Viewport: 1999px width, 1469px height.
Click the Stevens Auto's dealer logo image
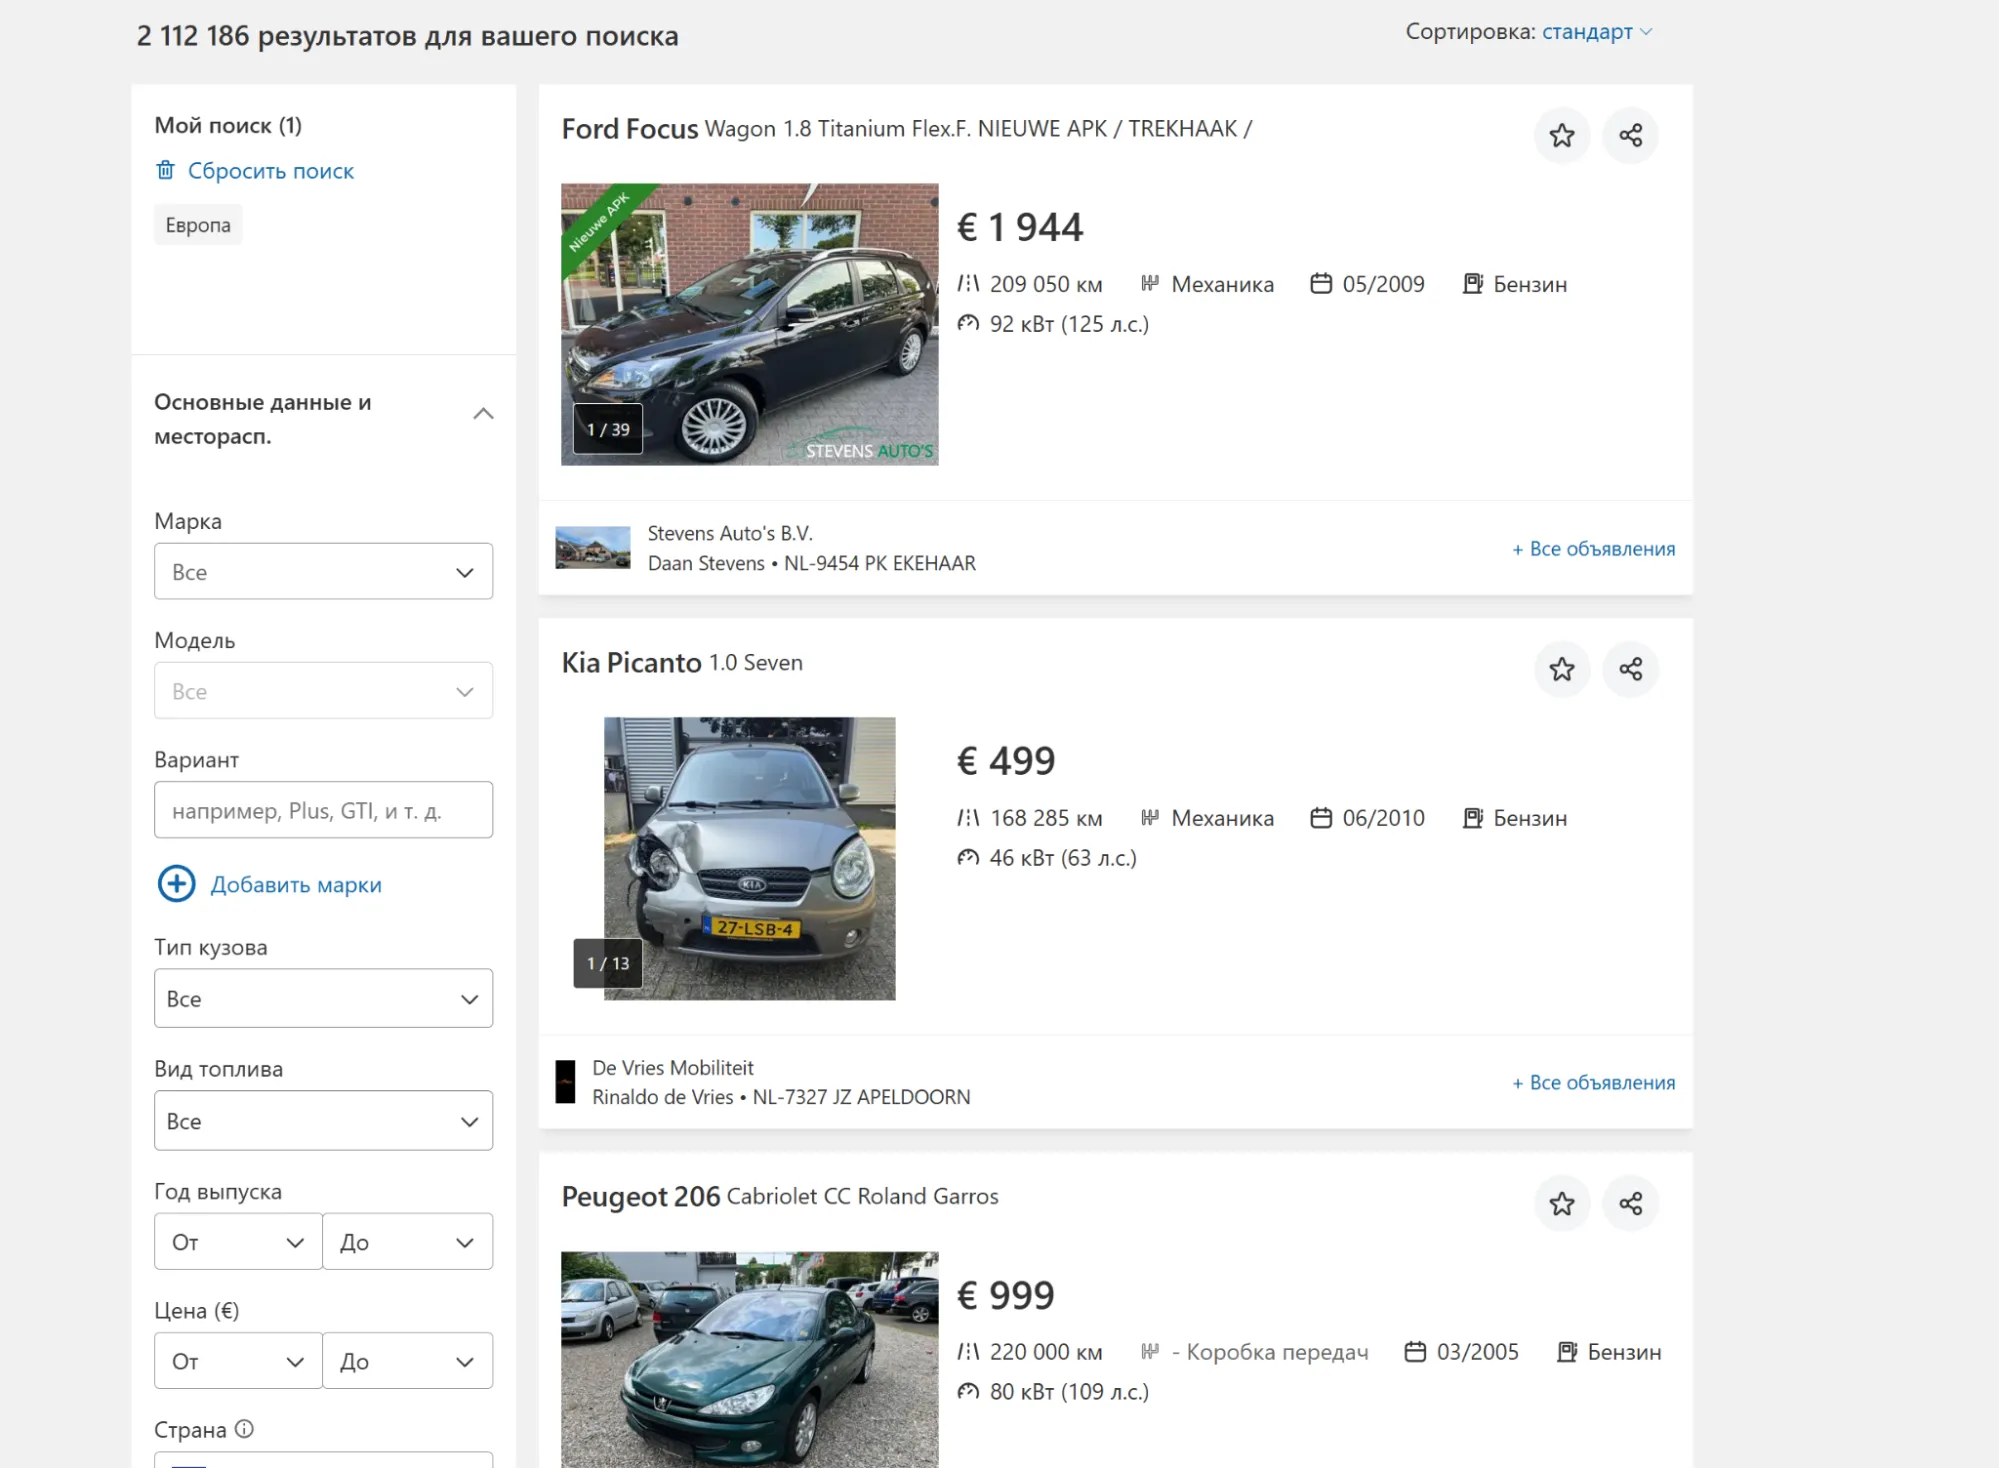click(x=592, y=548)
